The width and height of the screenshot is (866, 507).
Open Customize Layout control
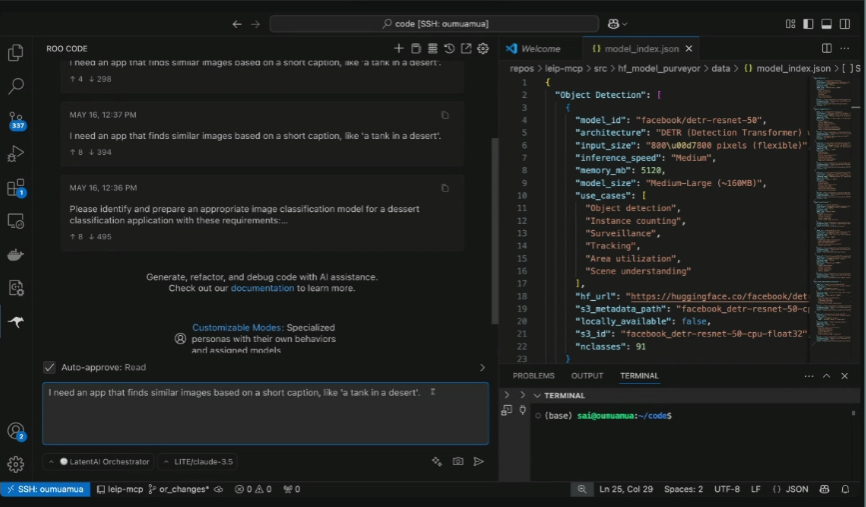pyautogui.click(x=790, y=24)
